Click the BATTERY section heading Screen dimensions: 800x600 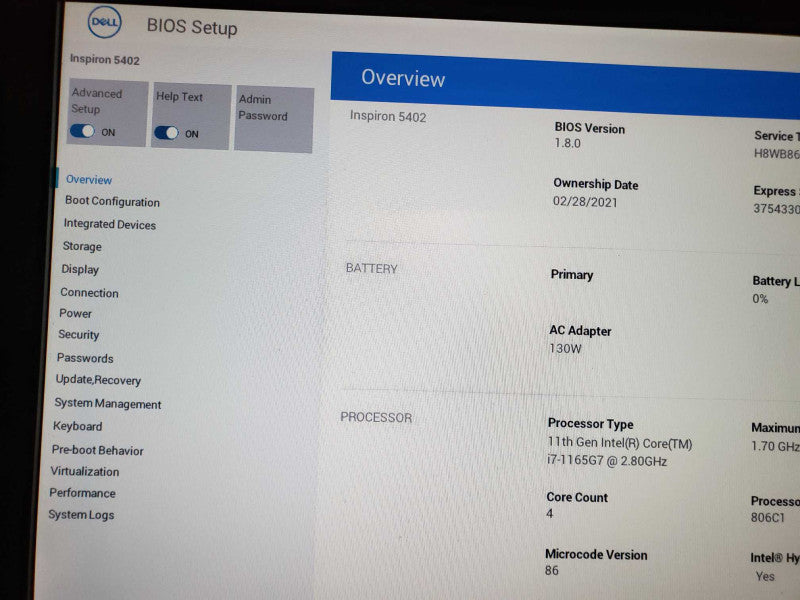tap(371, 268)
